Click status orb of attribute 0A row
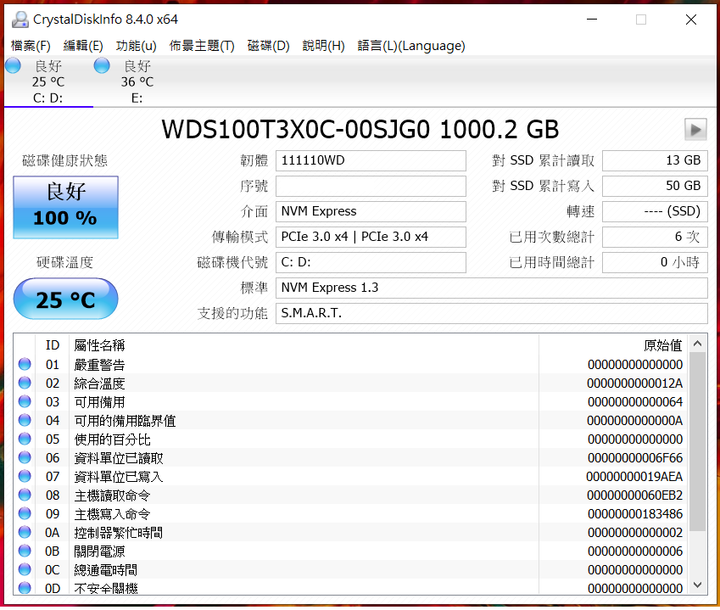Screen dimensions: 720x610 (x=25, y=532)
